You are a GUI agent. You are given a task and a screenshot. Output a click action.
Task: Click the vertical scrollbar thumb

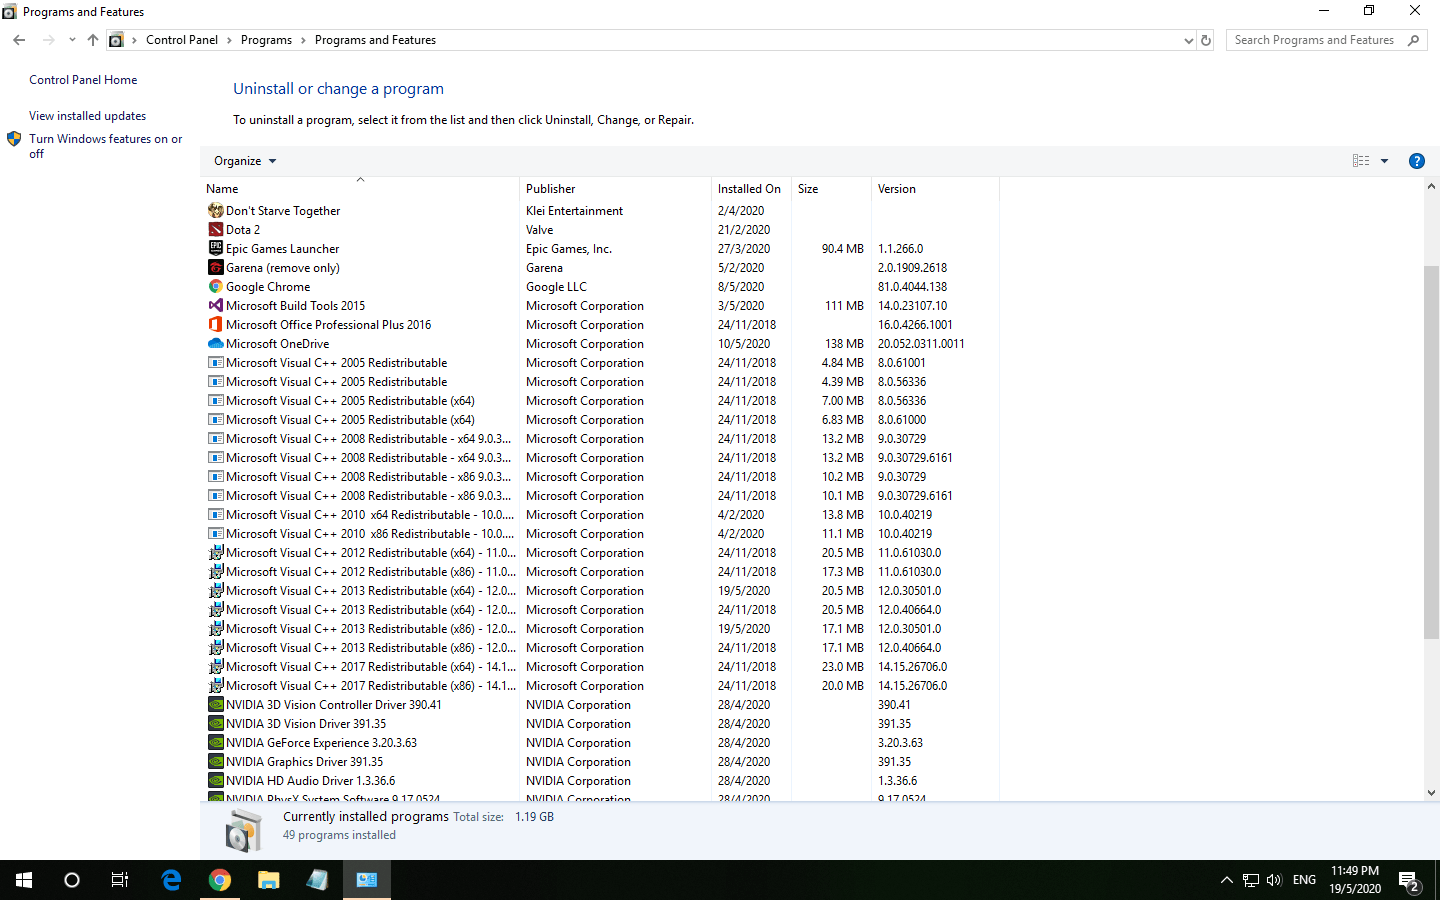[1431, 452]
